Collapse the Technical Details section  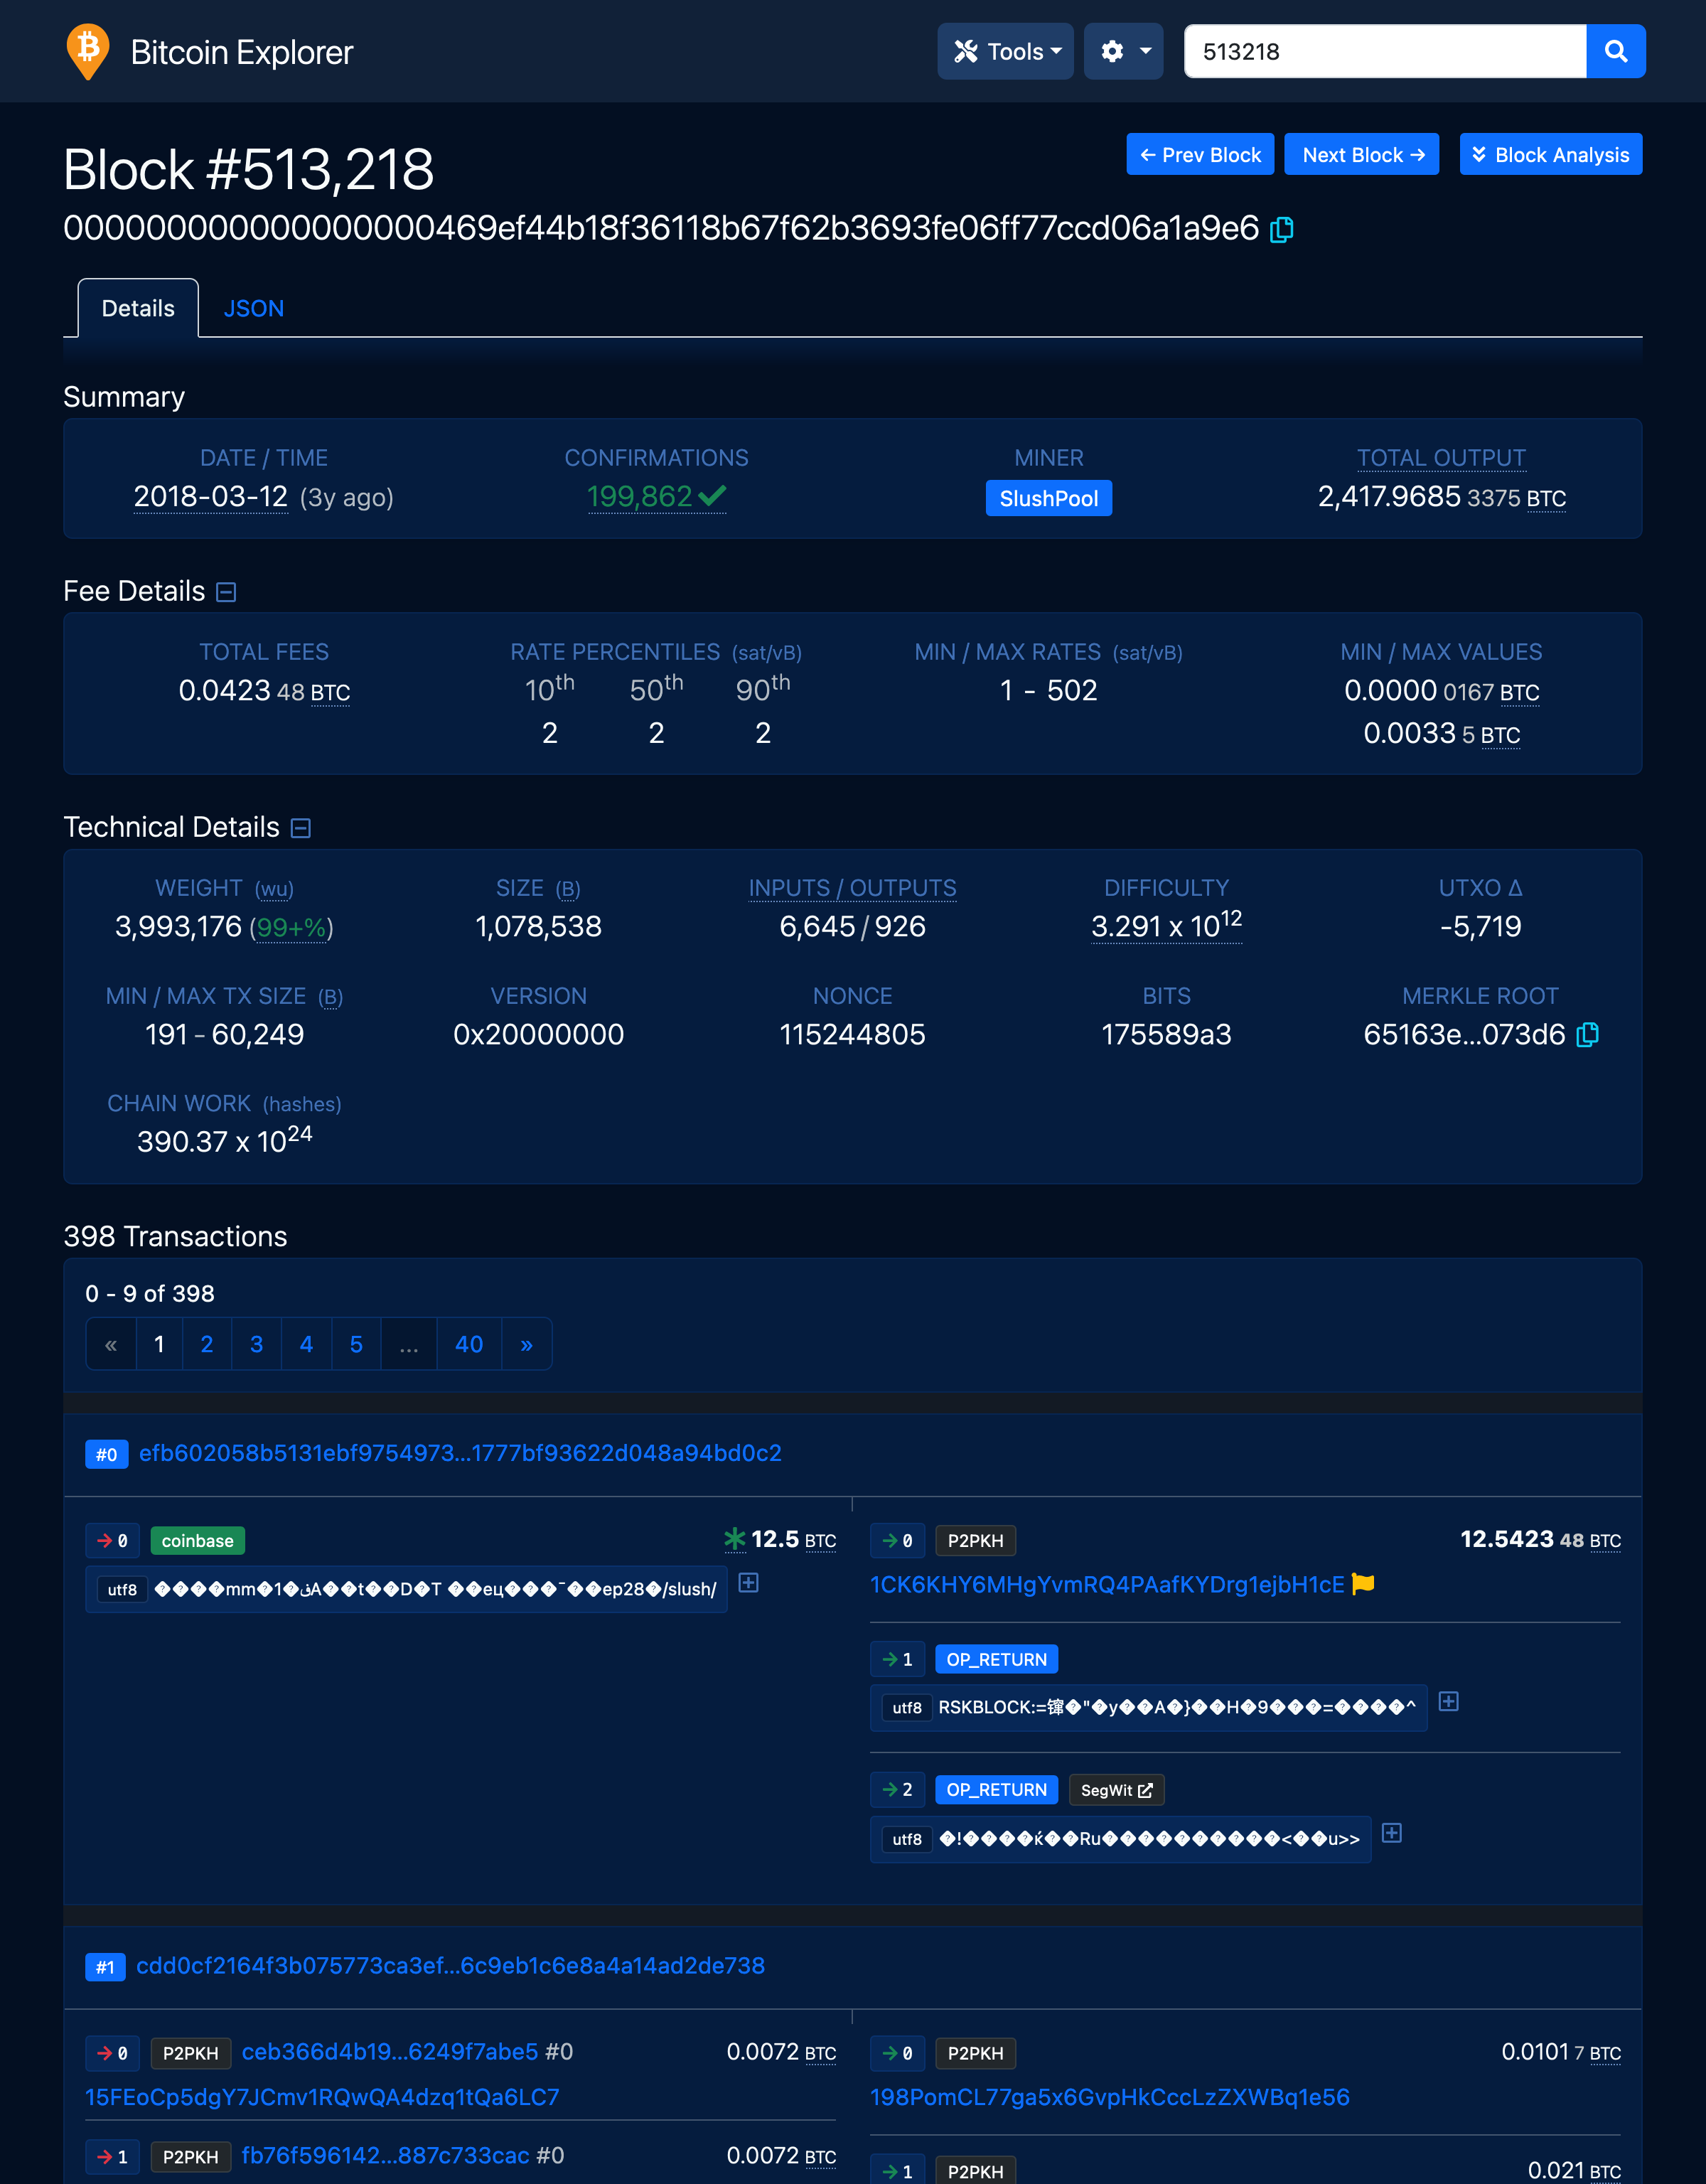click(x=301, y=828)
